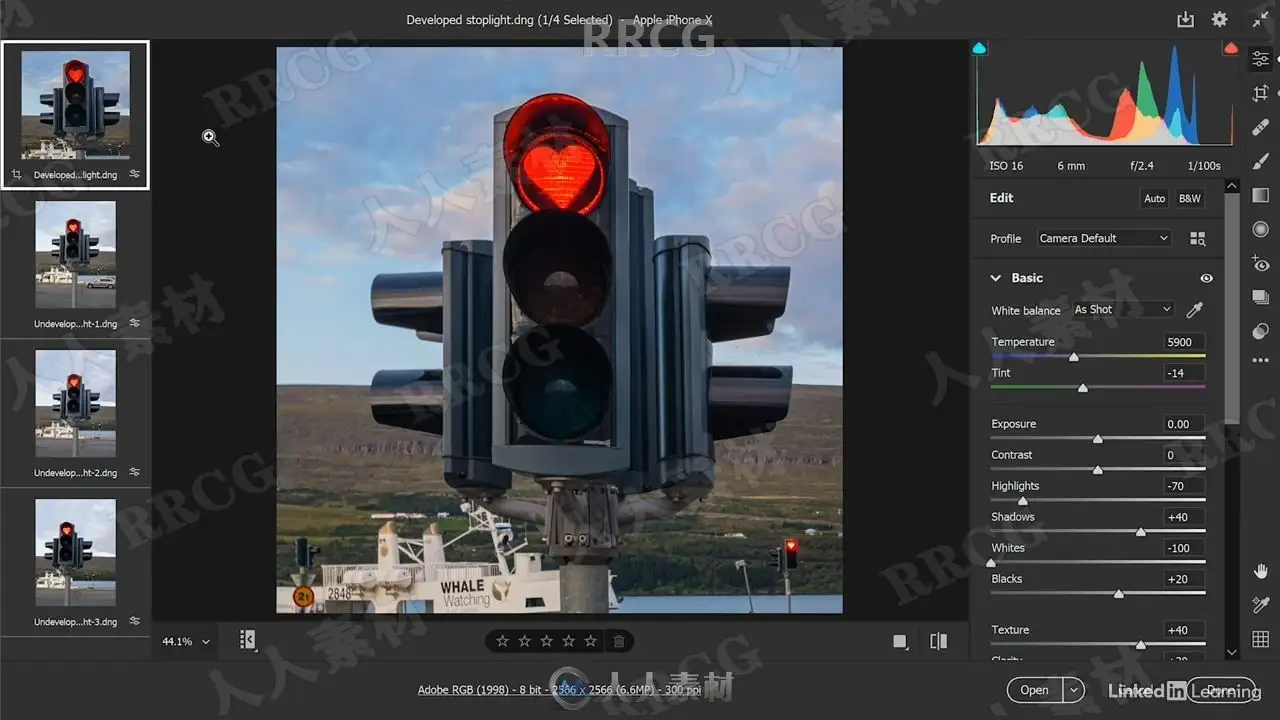Select the Red Eye removal tool
Screen dimensions: 1280x720
[1260, 263]
